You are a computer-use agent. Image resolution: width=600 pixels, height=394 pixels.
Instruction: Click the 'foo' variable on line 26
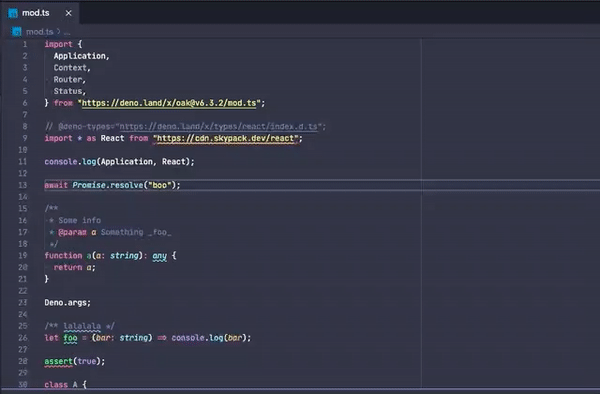tap(70, 338)
